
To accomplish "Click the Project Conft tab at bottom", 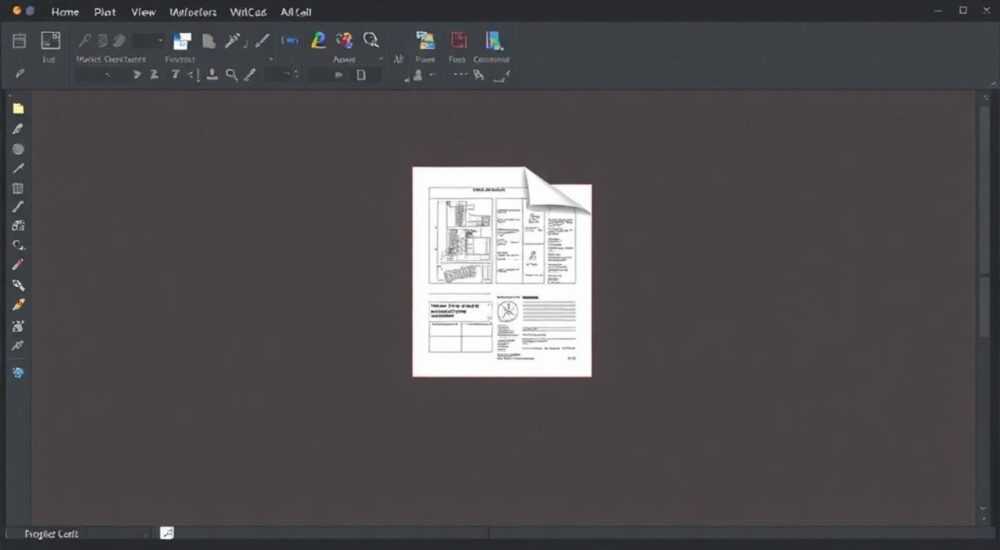I will 51,533.
